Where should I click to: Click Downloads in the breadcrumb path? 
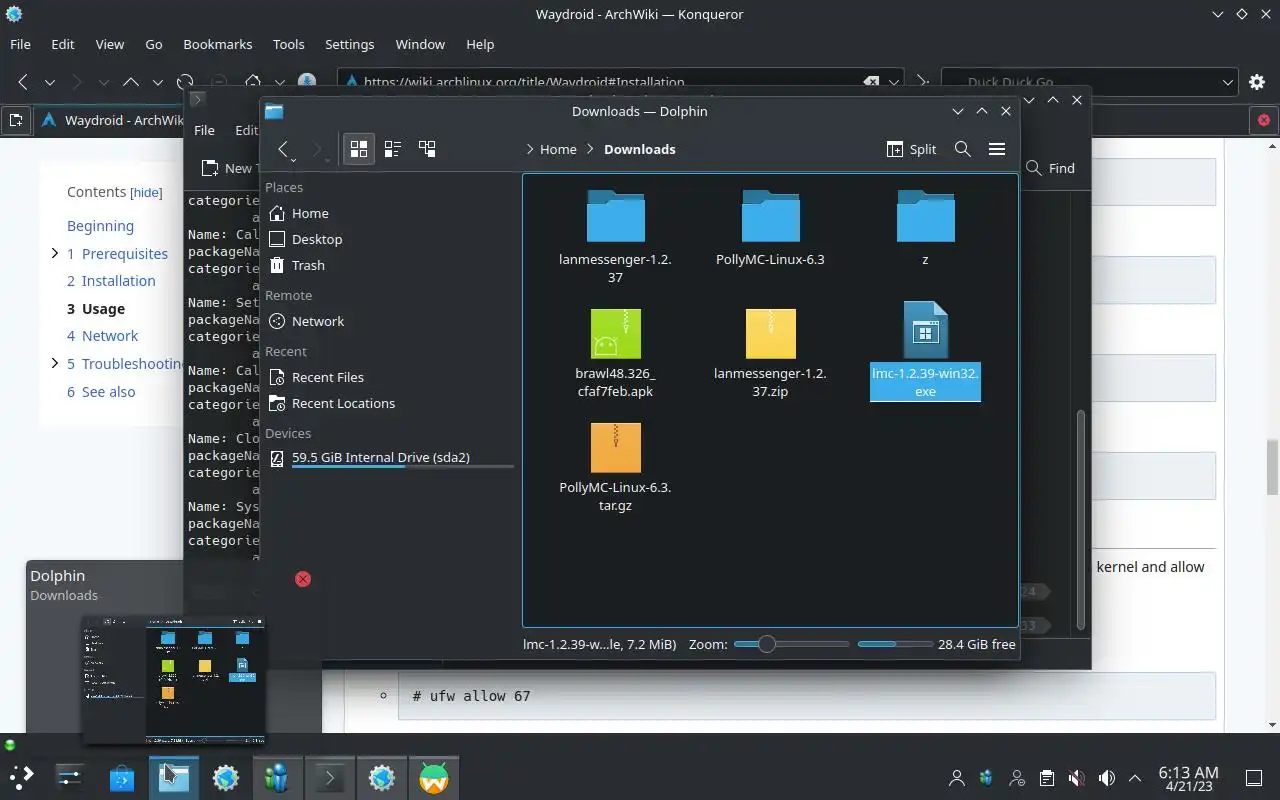pos(640,149)
